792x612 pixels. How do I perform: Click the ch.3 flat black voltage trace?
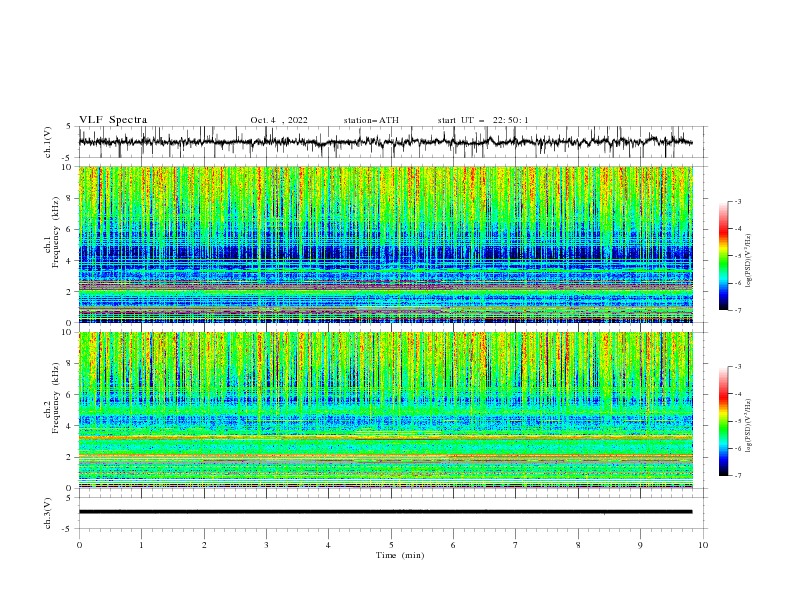click(385, 512)
